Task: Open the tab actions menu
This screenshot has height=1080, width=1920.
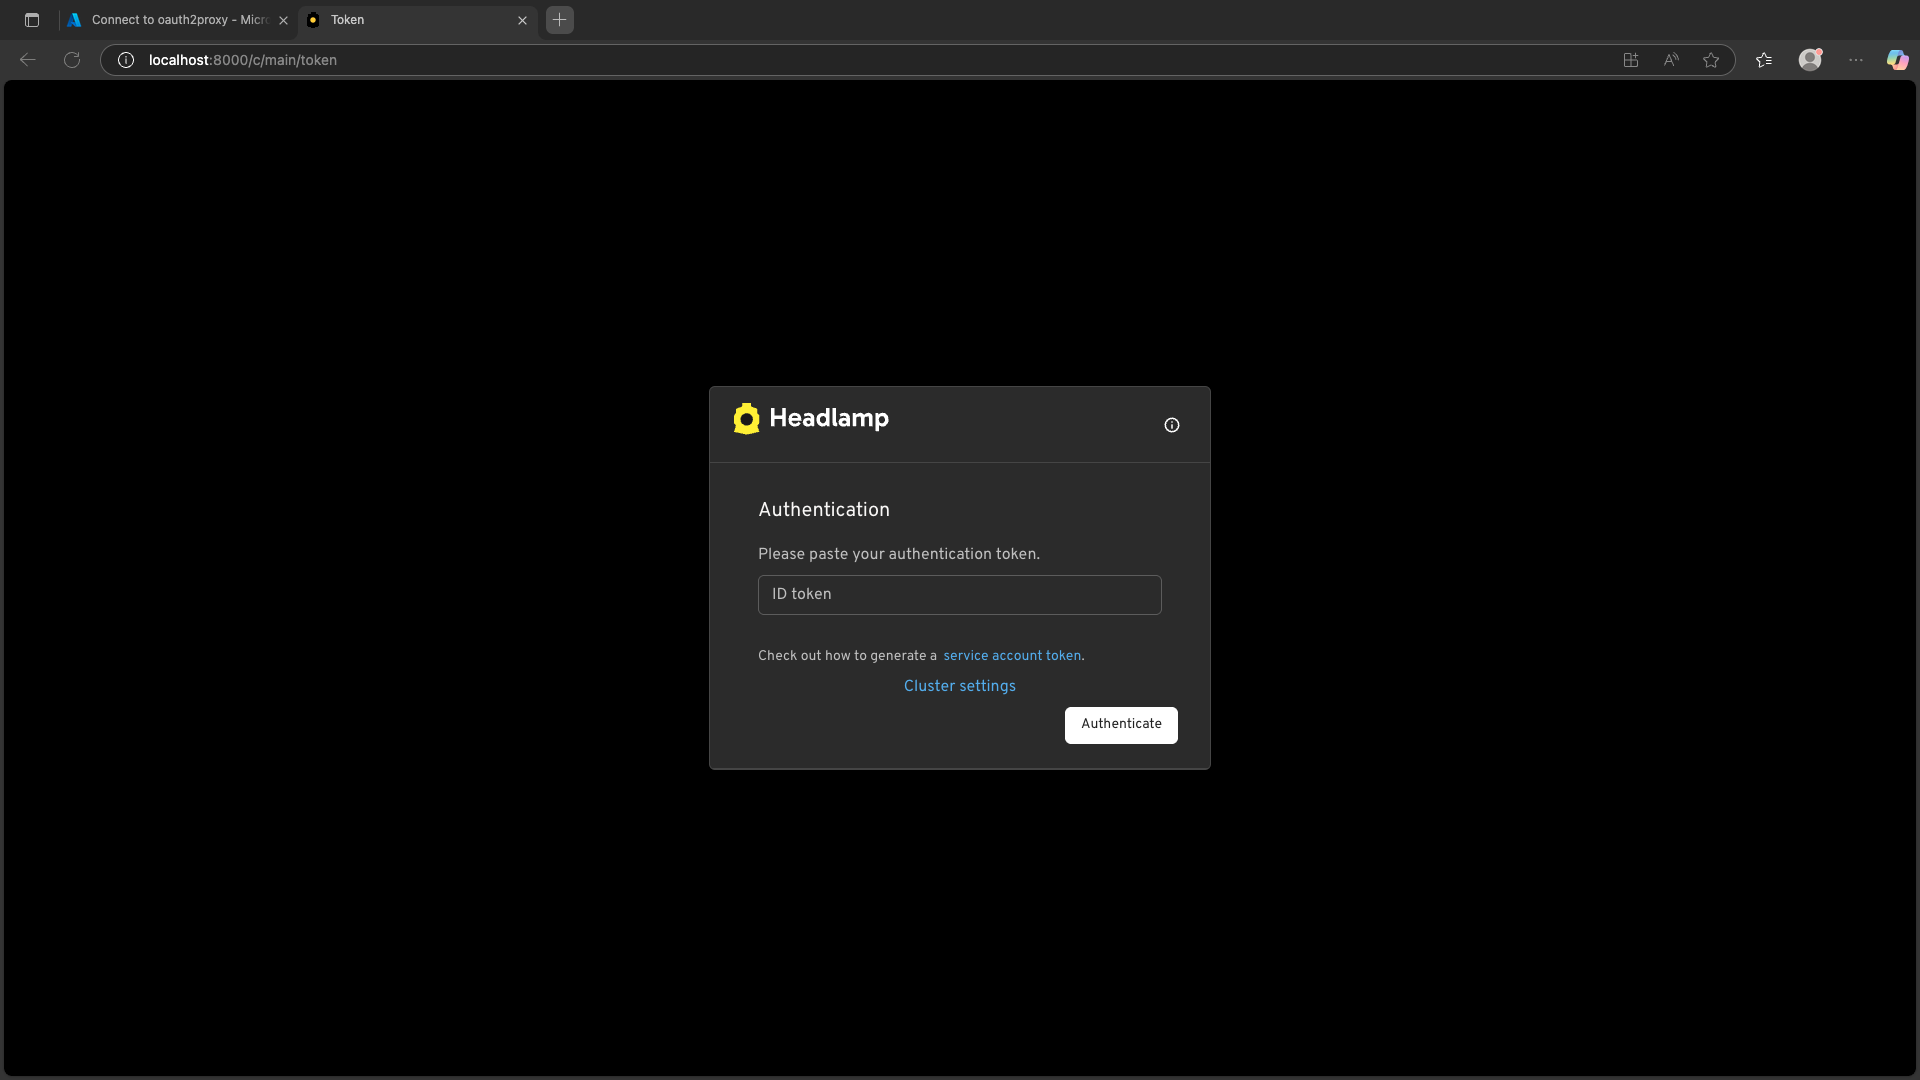Action: pos(31,20)
